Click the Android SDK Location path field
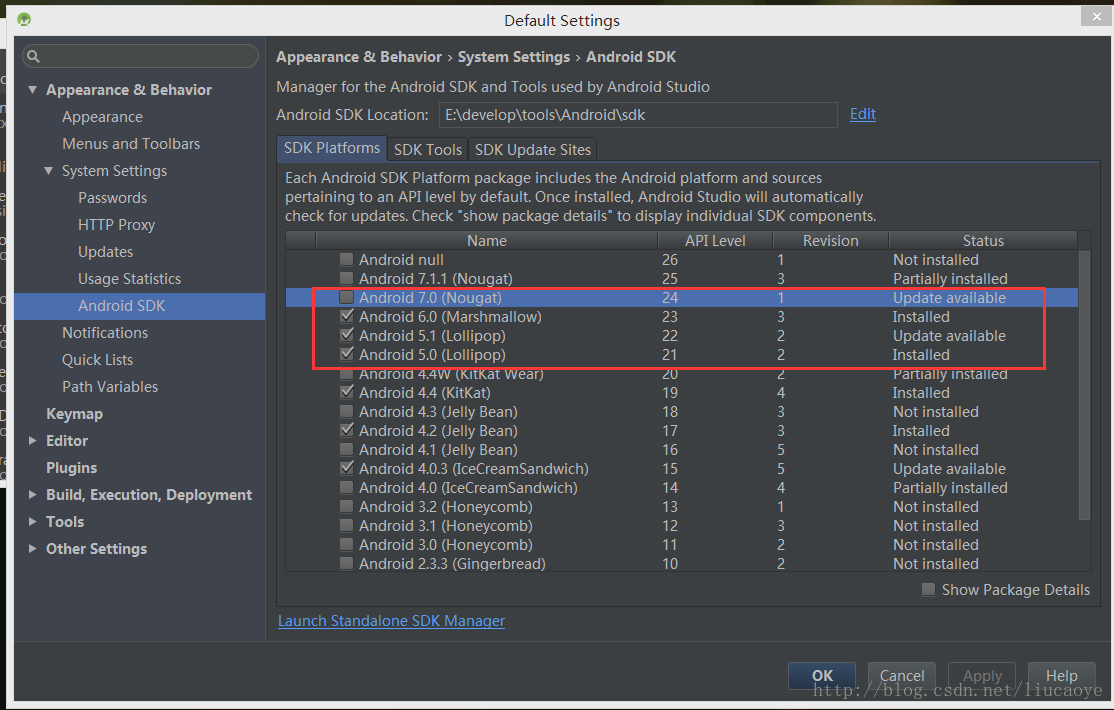The image size is (1114, 710). (x=638, y=114)
